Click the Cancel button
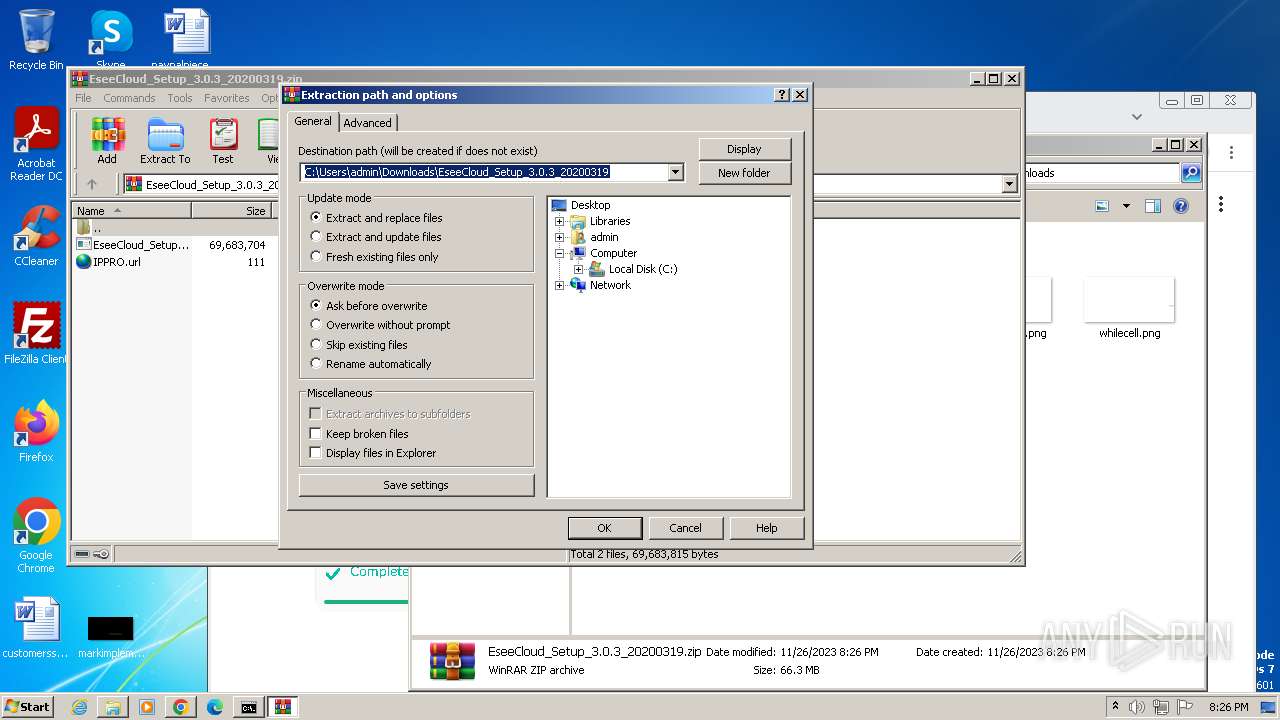Image resolution: width=1280 pixels, height=720 pixels. tap(685, 528)
